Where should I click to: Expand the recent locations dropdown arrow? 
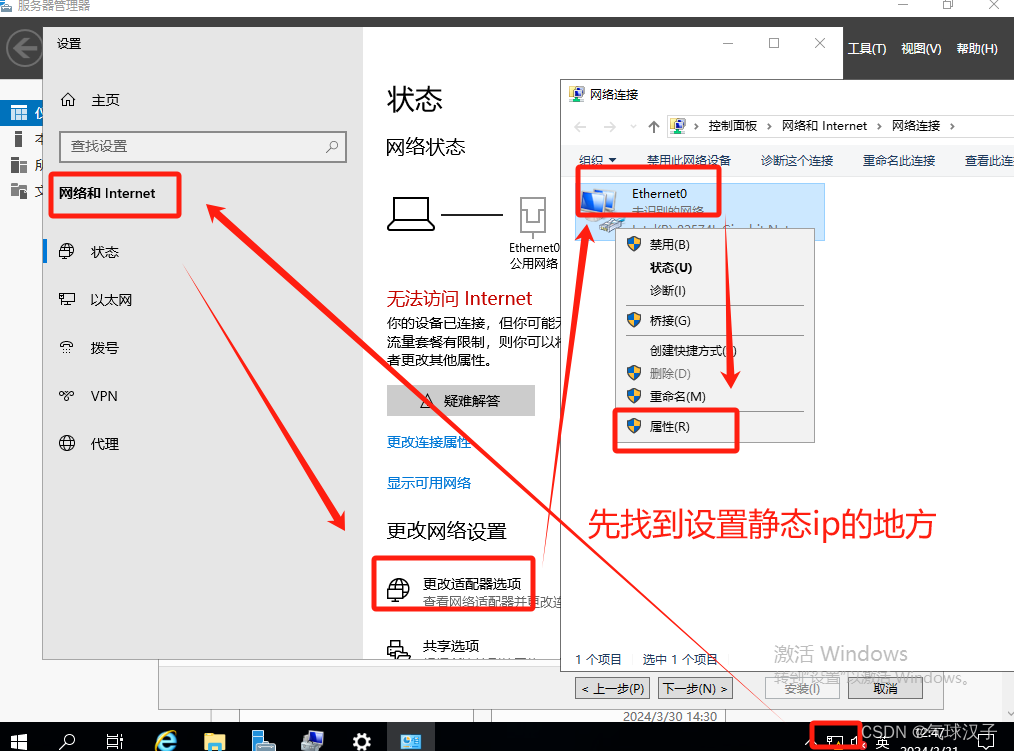pos(633,127)
